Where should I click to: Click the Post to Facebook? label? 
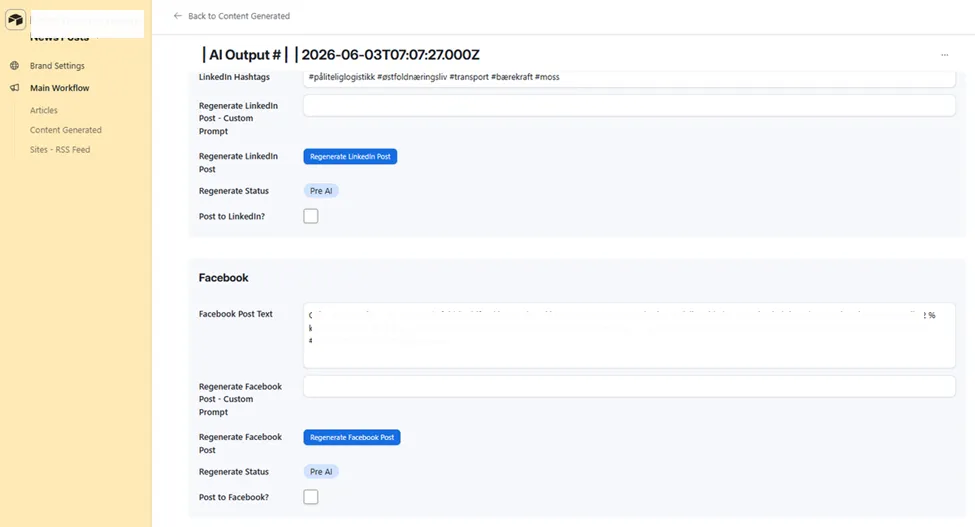234,497
